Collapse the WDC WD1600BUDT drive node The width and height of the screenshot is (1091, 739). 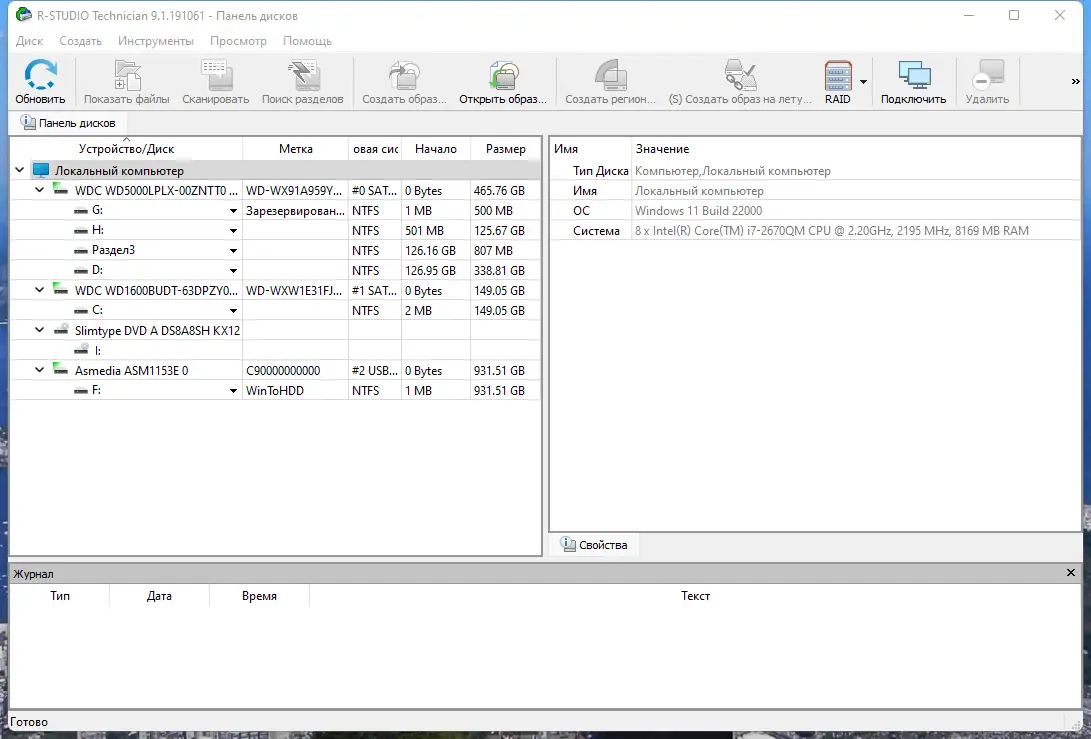pyautogui.click(x=40, y=290)
